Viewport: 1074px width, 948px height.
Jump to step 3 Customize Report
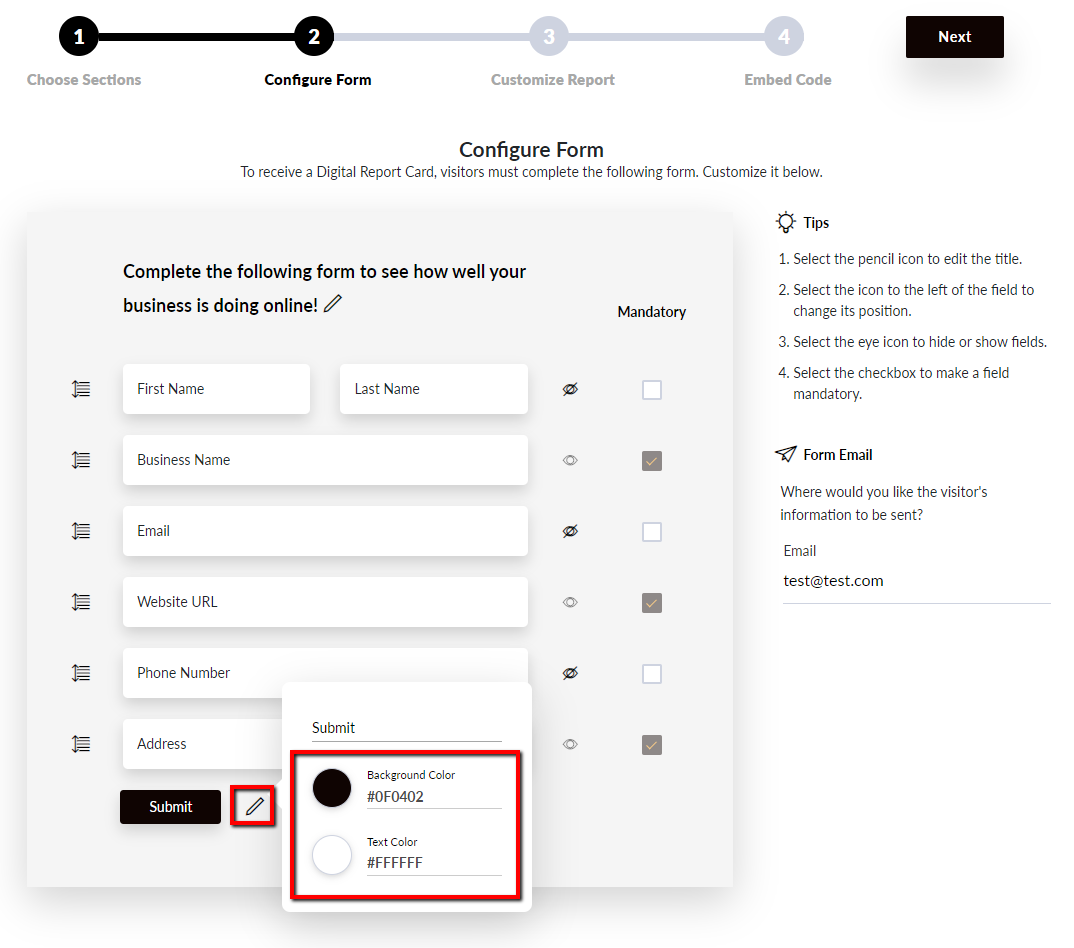[x=549, y=36]
